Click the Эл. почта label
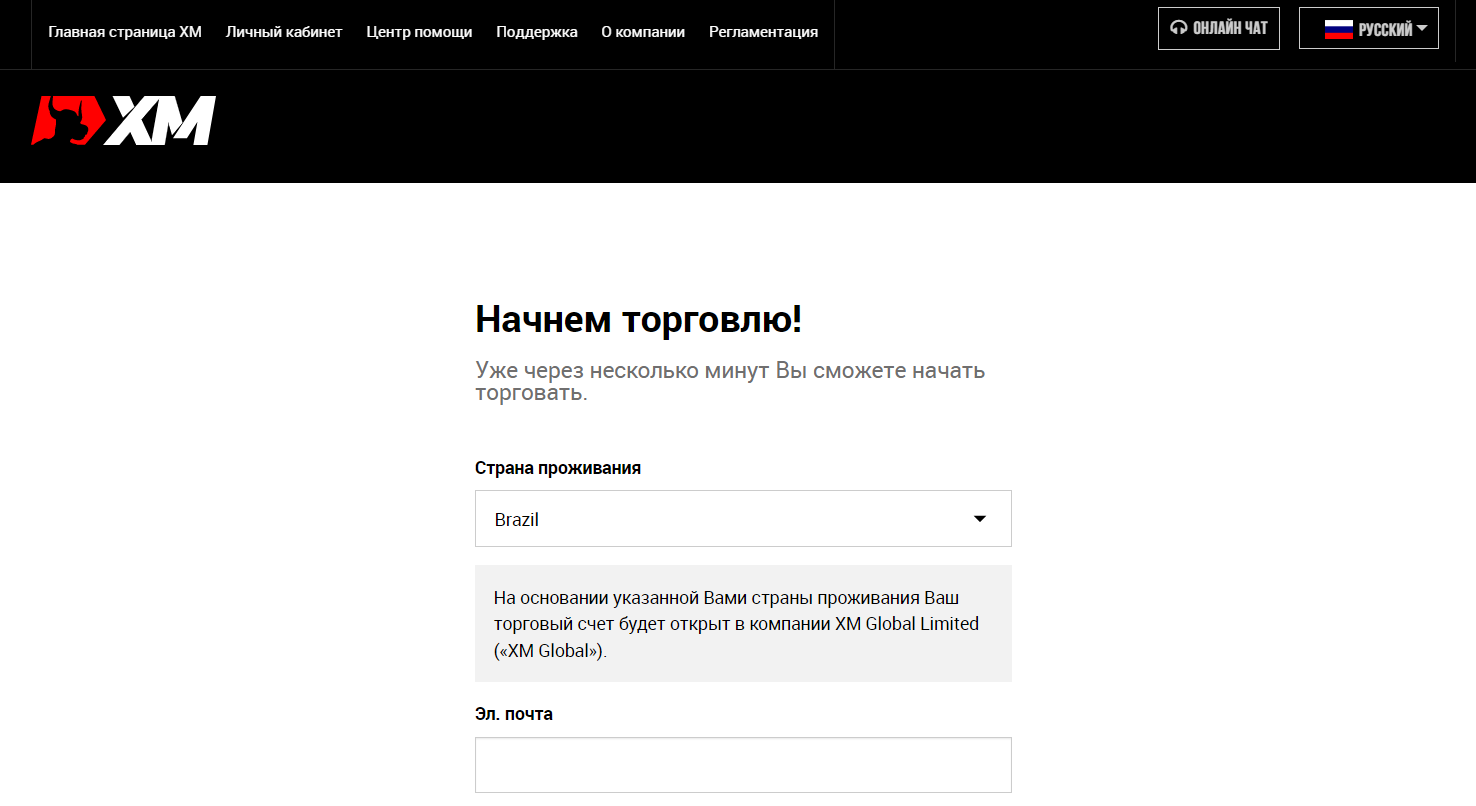 [514, 714]
